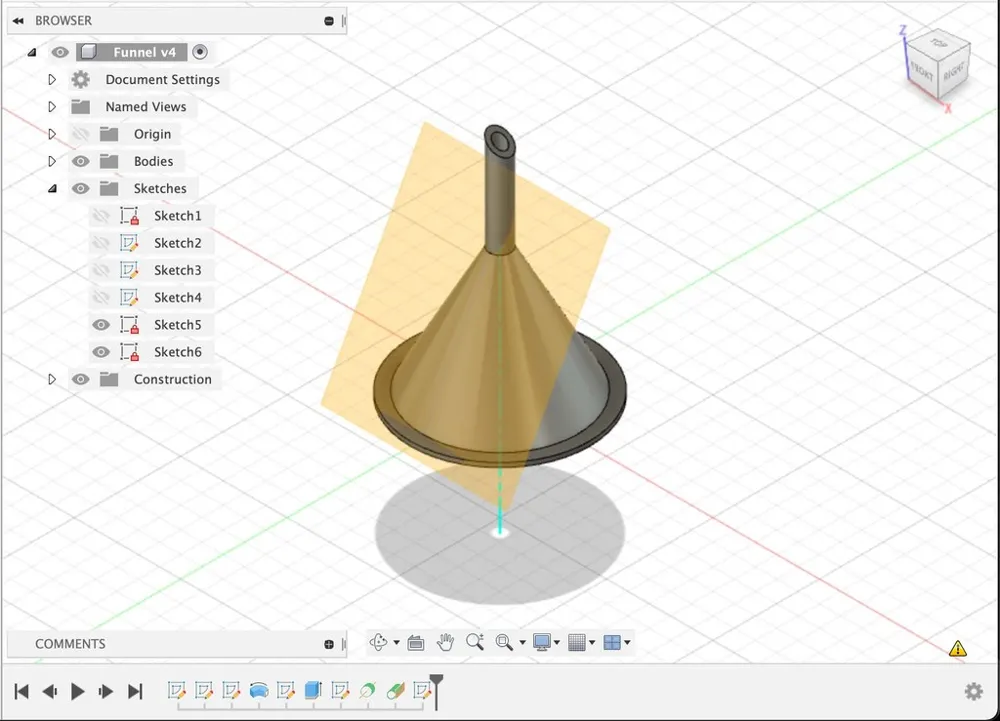Select the Sketch2 tree item label

178,243
